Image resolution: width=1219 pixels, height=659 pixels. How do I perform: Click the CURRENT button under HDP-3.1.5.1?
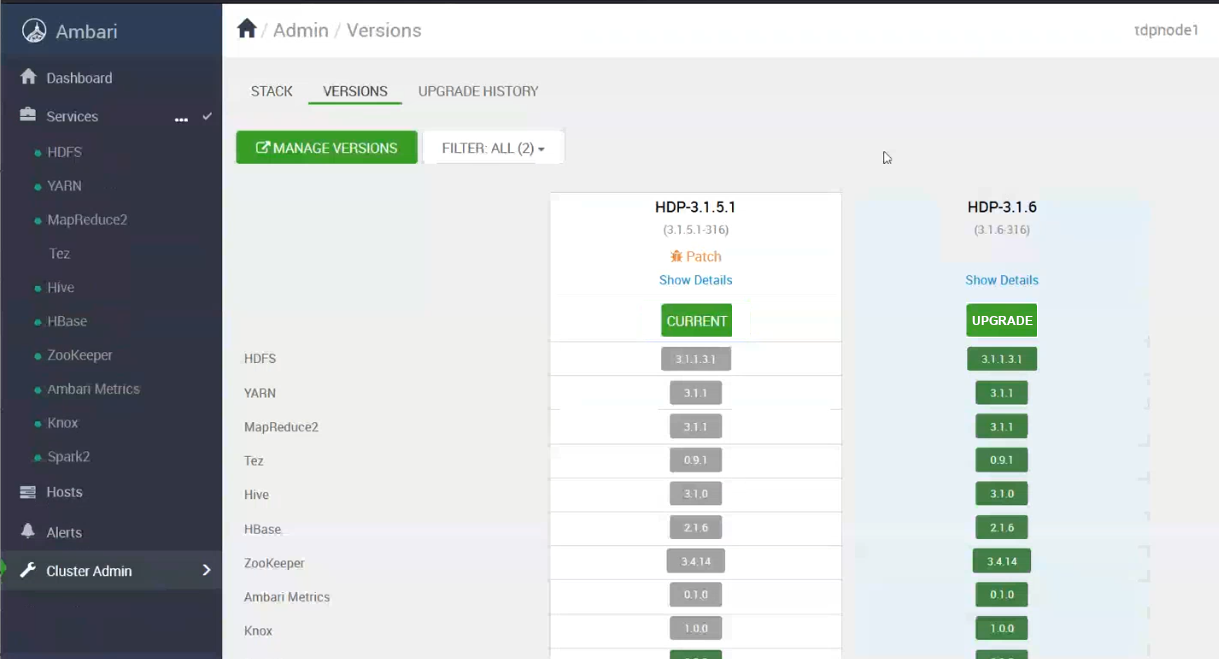point(696,321)
